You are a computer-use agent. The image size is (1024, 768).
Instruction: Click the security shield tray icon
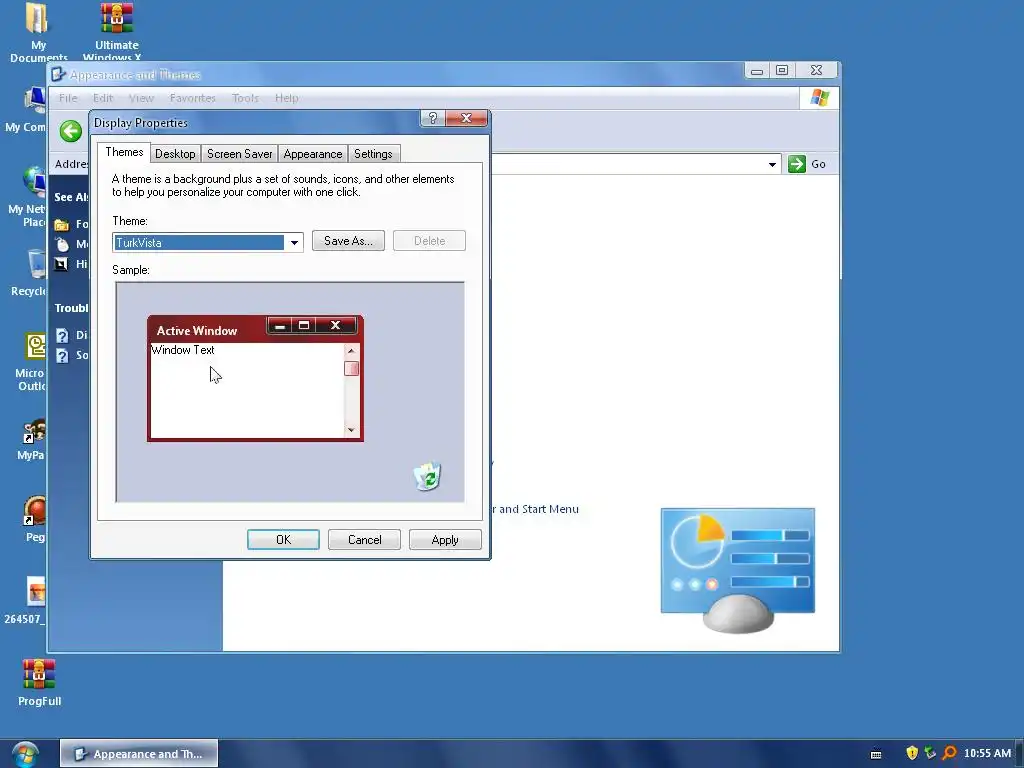[x=912, y=753]
